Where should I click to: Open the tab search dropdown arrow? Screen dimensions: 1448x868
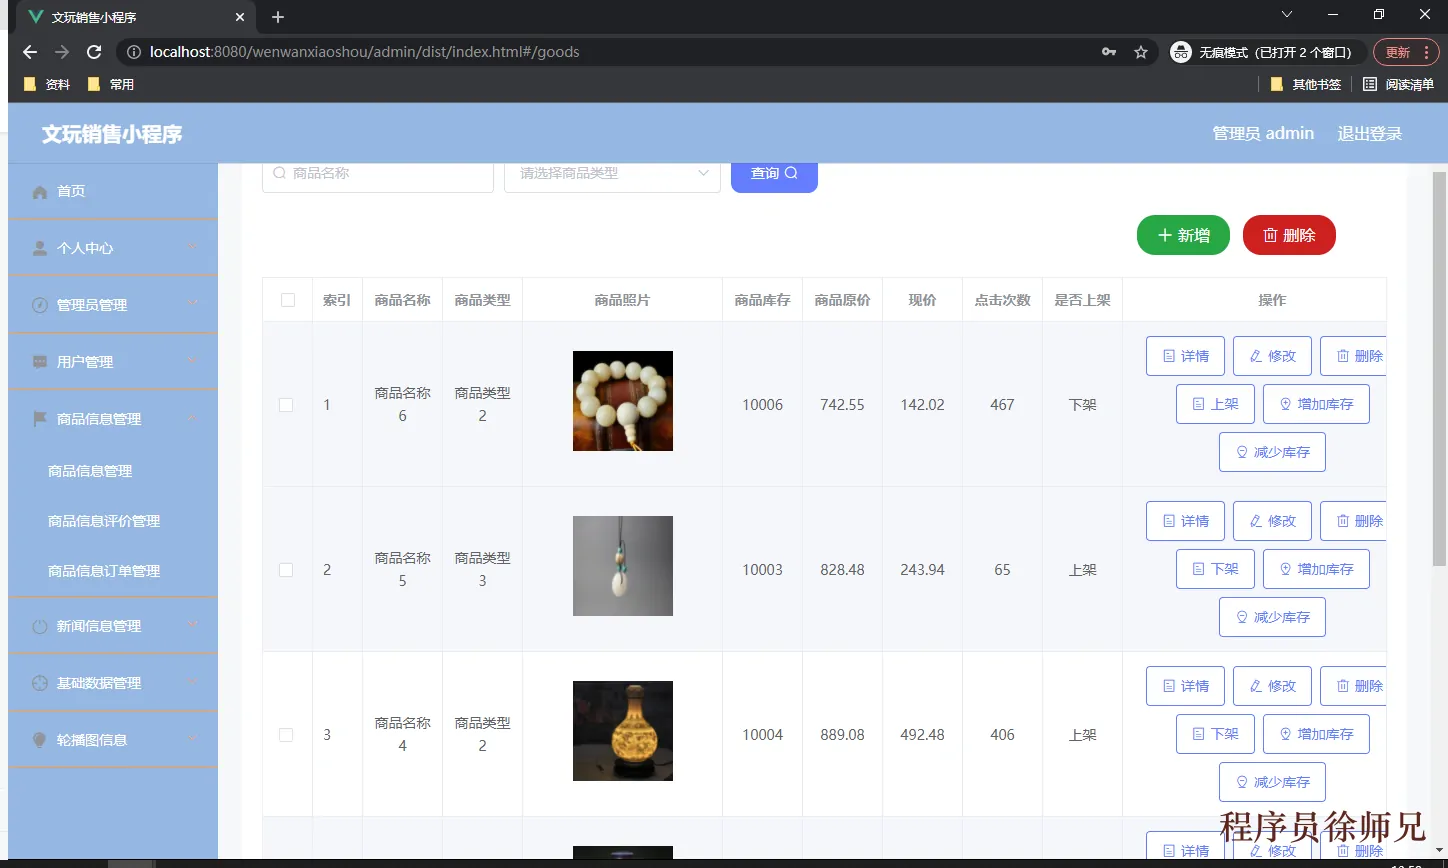point(1287,15)
